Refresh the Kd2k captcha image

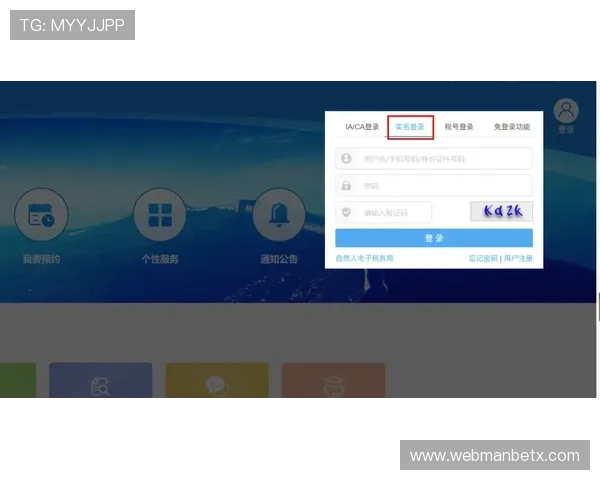click(501, 212)
